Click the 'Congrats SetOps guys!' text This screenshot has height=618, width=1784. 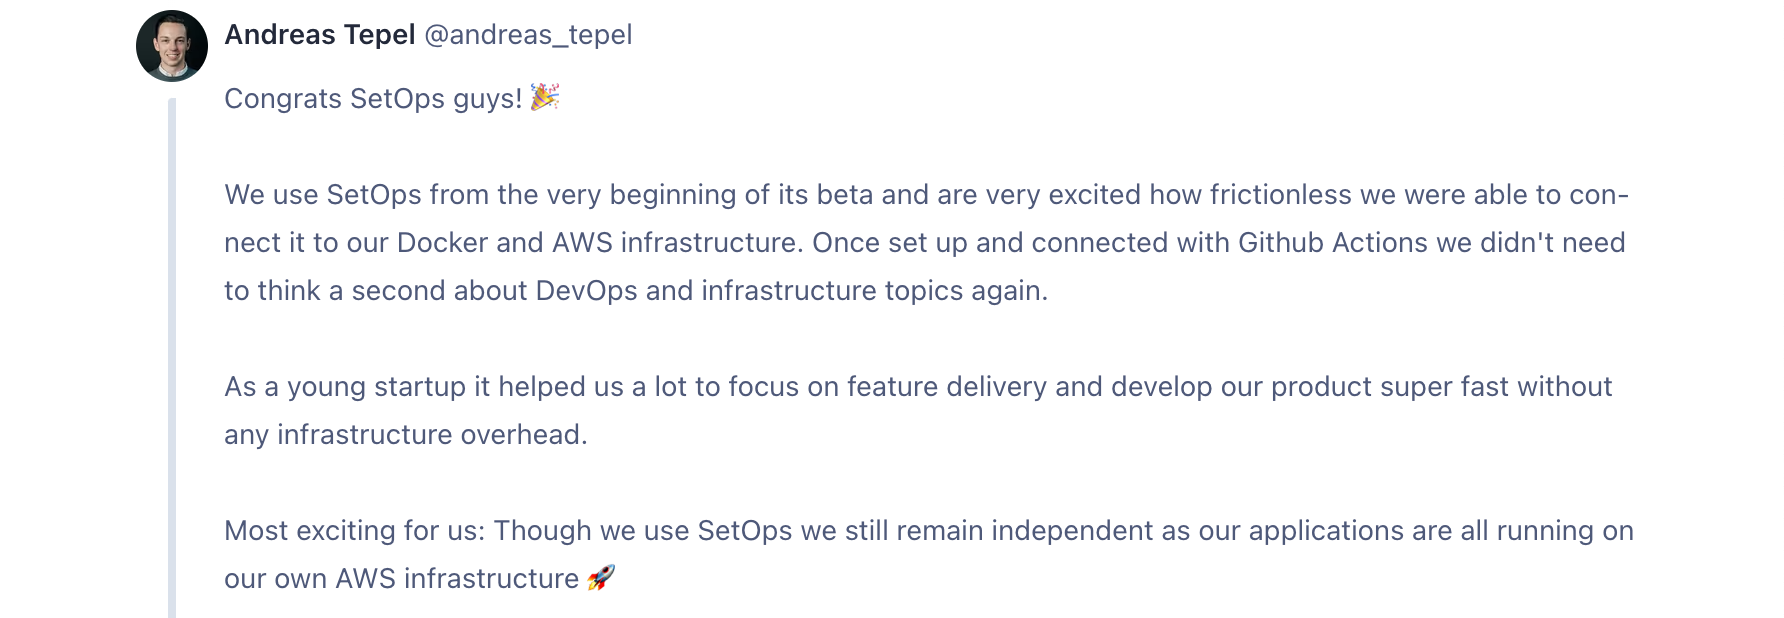pyautogui.click(x=373, y=99)
